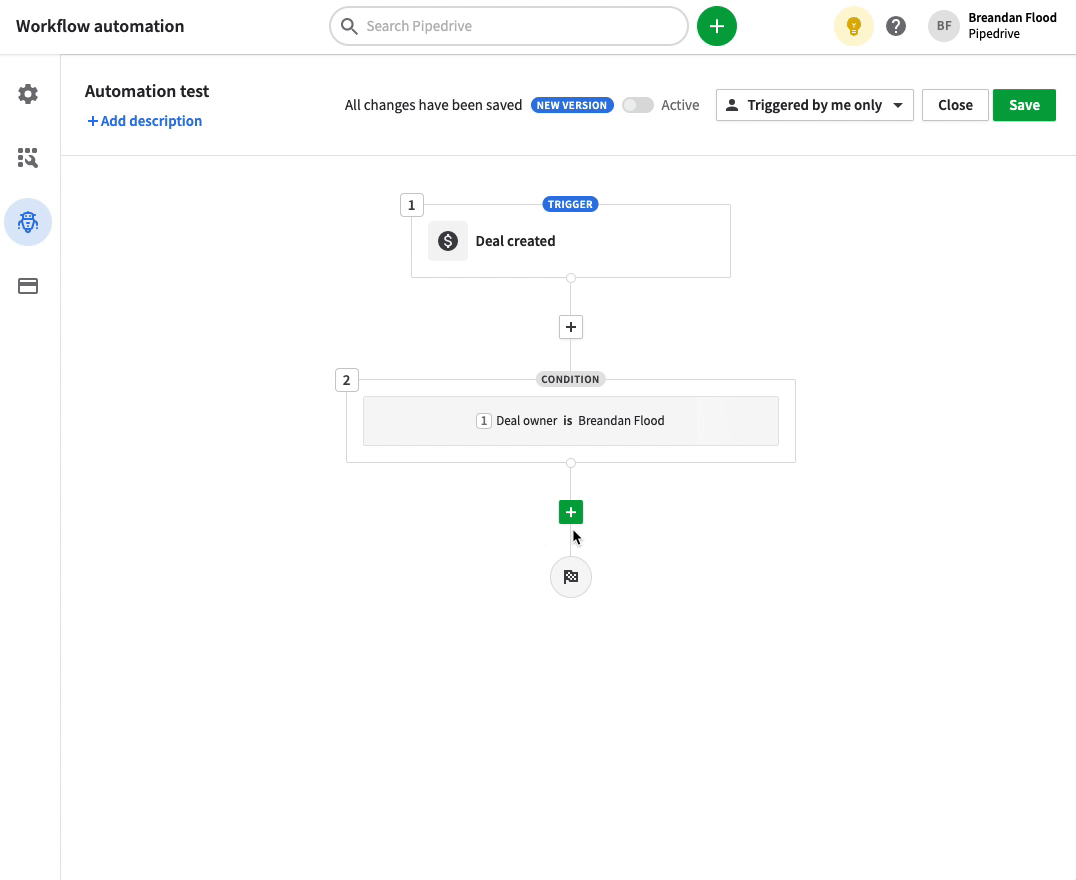This screenshot has width=1076, height=880.
Task: Save the automation
Action: tap(1024, 104)
